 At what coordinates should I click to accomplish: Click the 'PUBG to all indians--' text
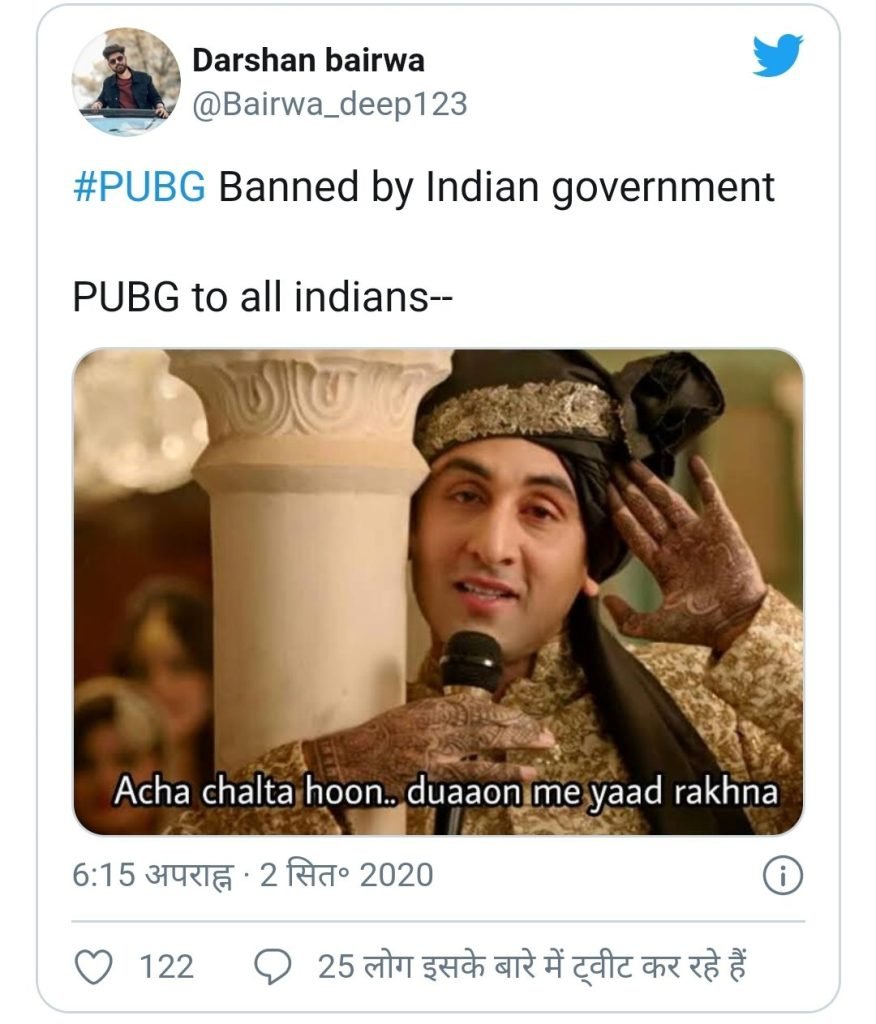(262, 297)
